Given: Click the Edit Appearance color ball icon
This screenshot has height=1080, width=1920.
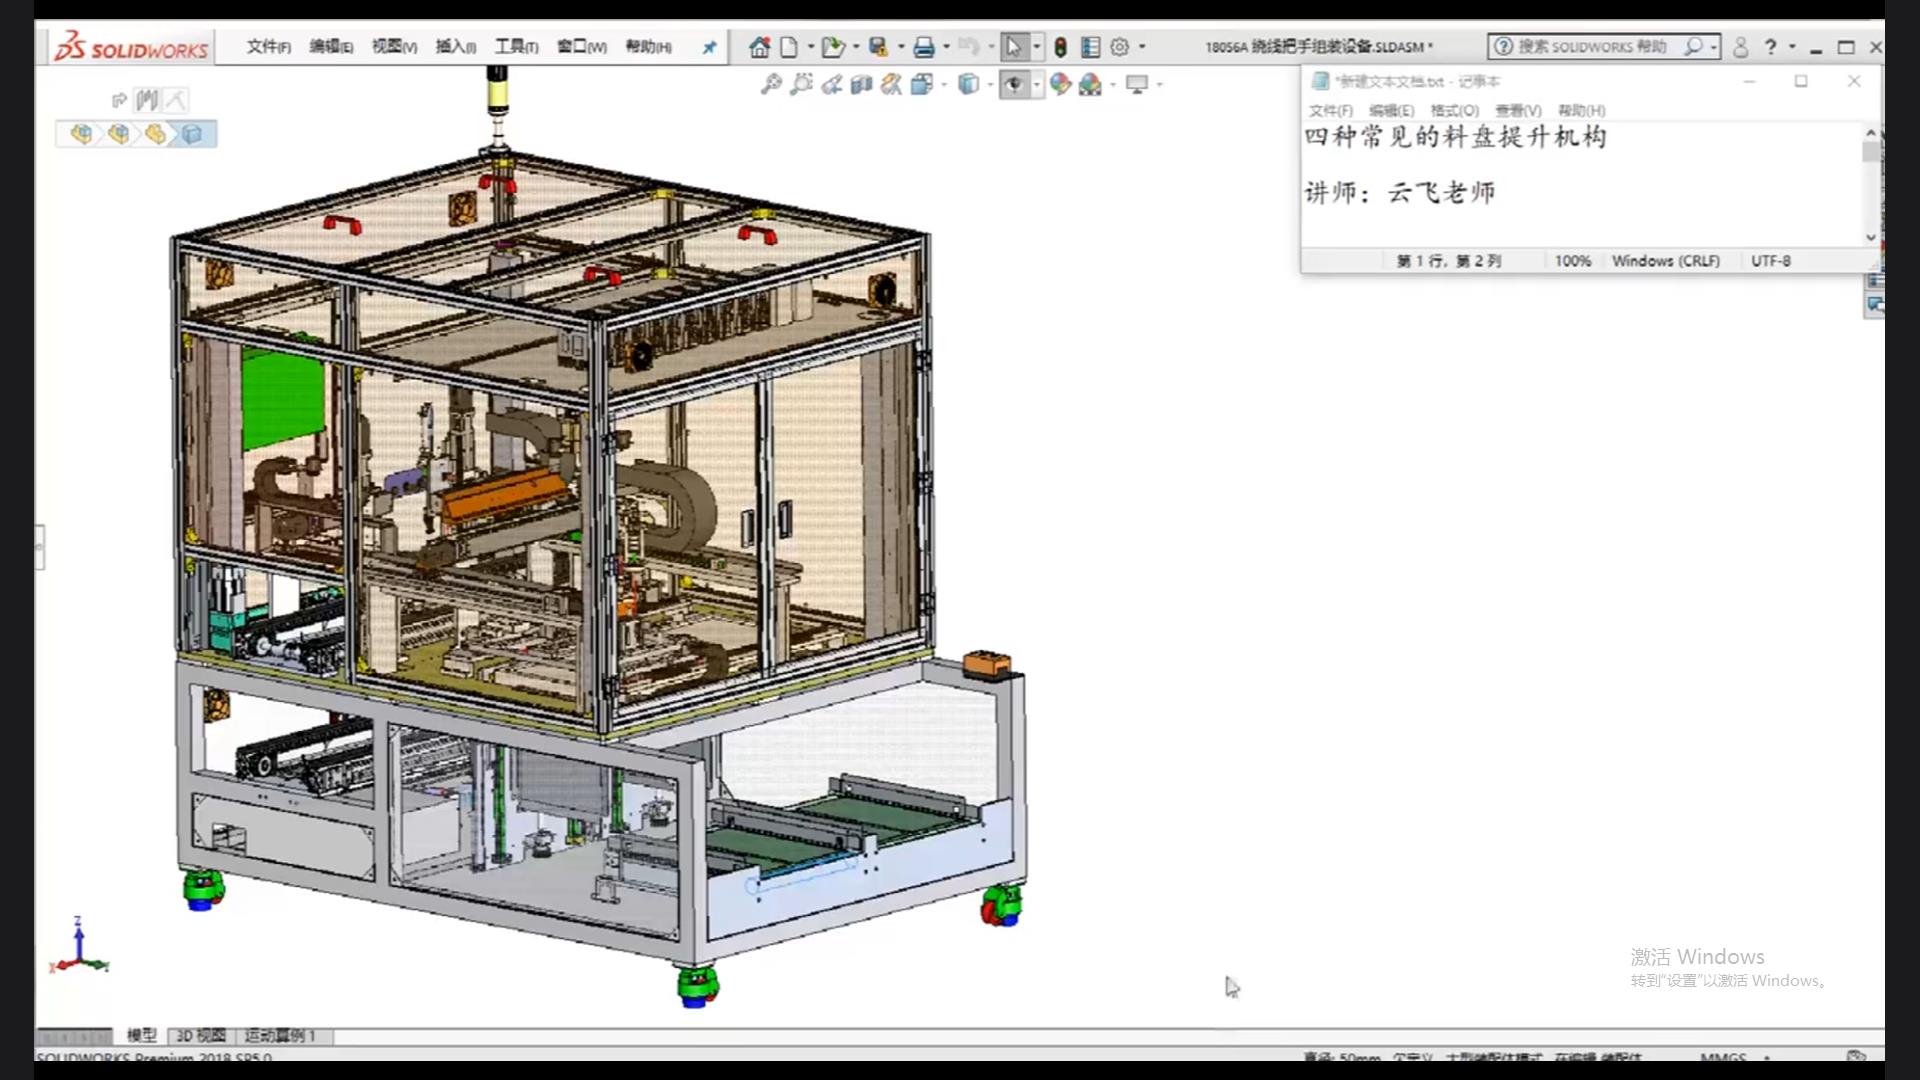Looking at the screenshot, I should (1061, 85).
